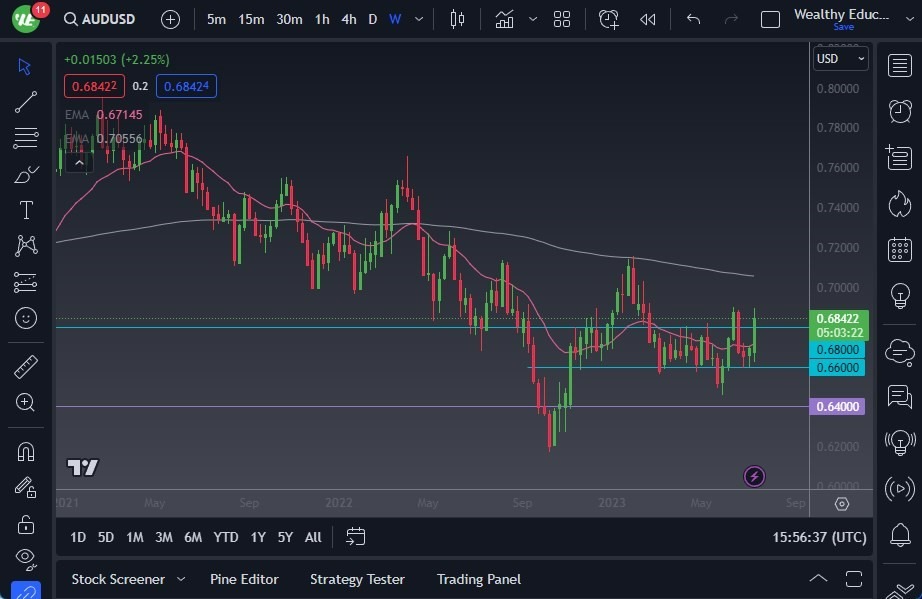Expand the timeframe dropdown next to W
The height and width of the screenshot is (599, 922).
(417, 18)
